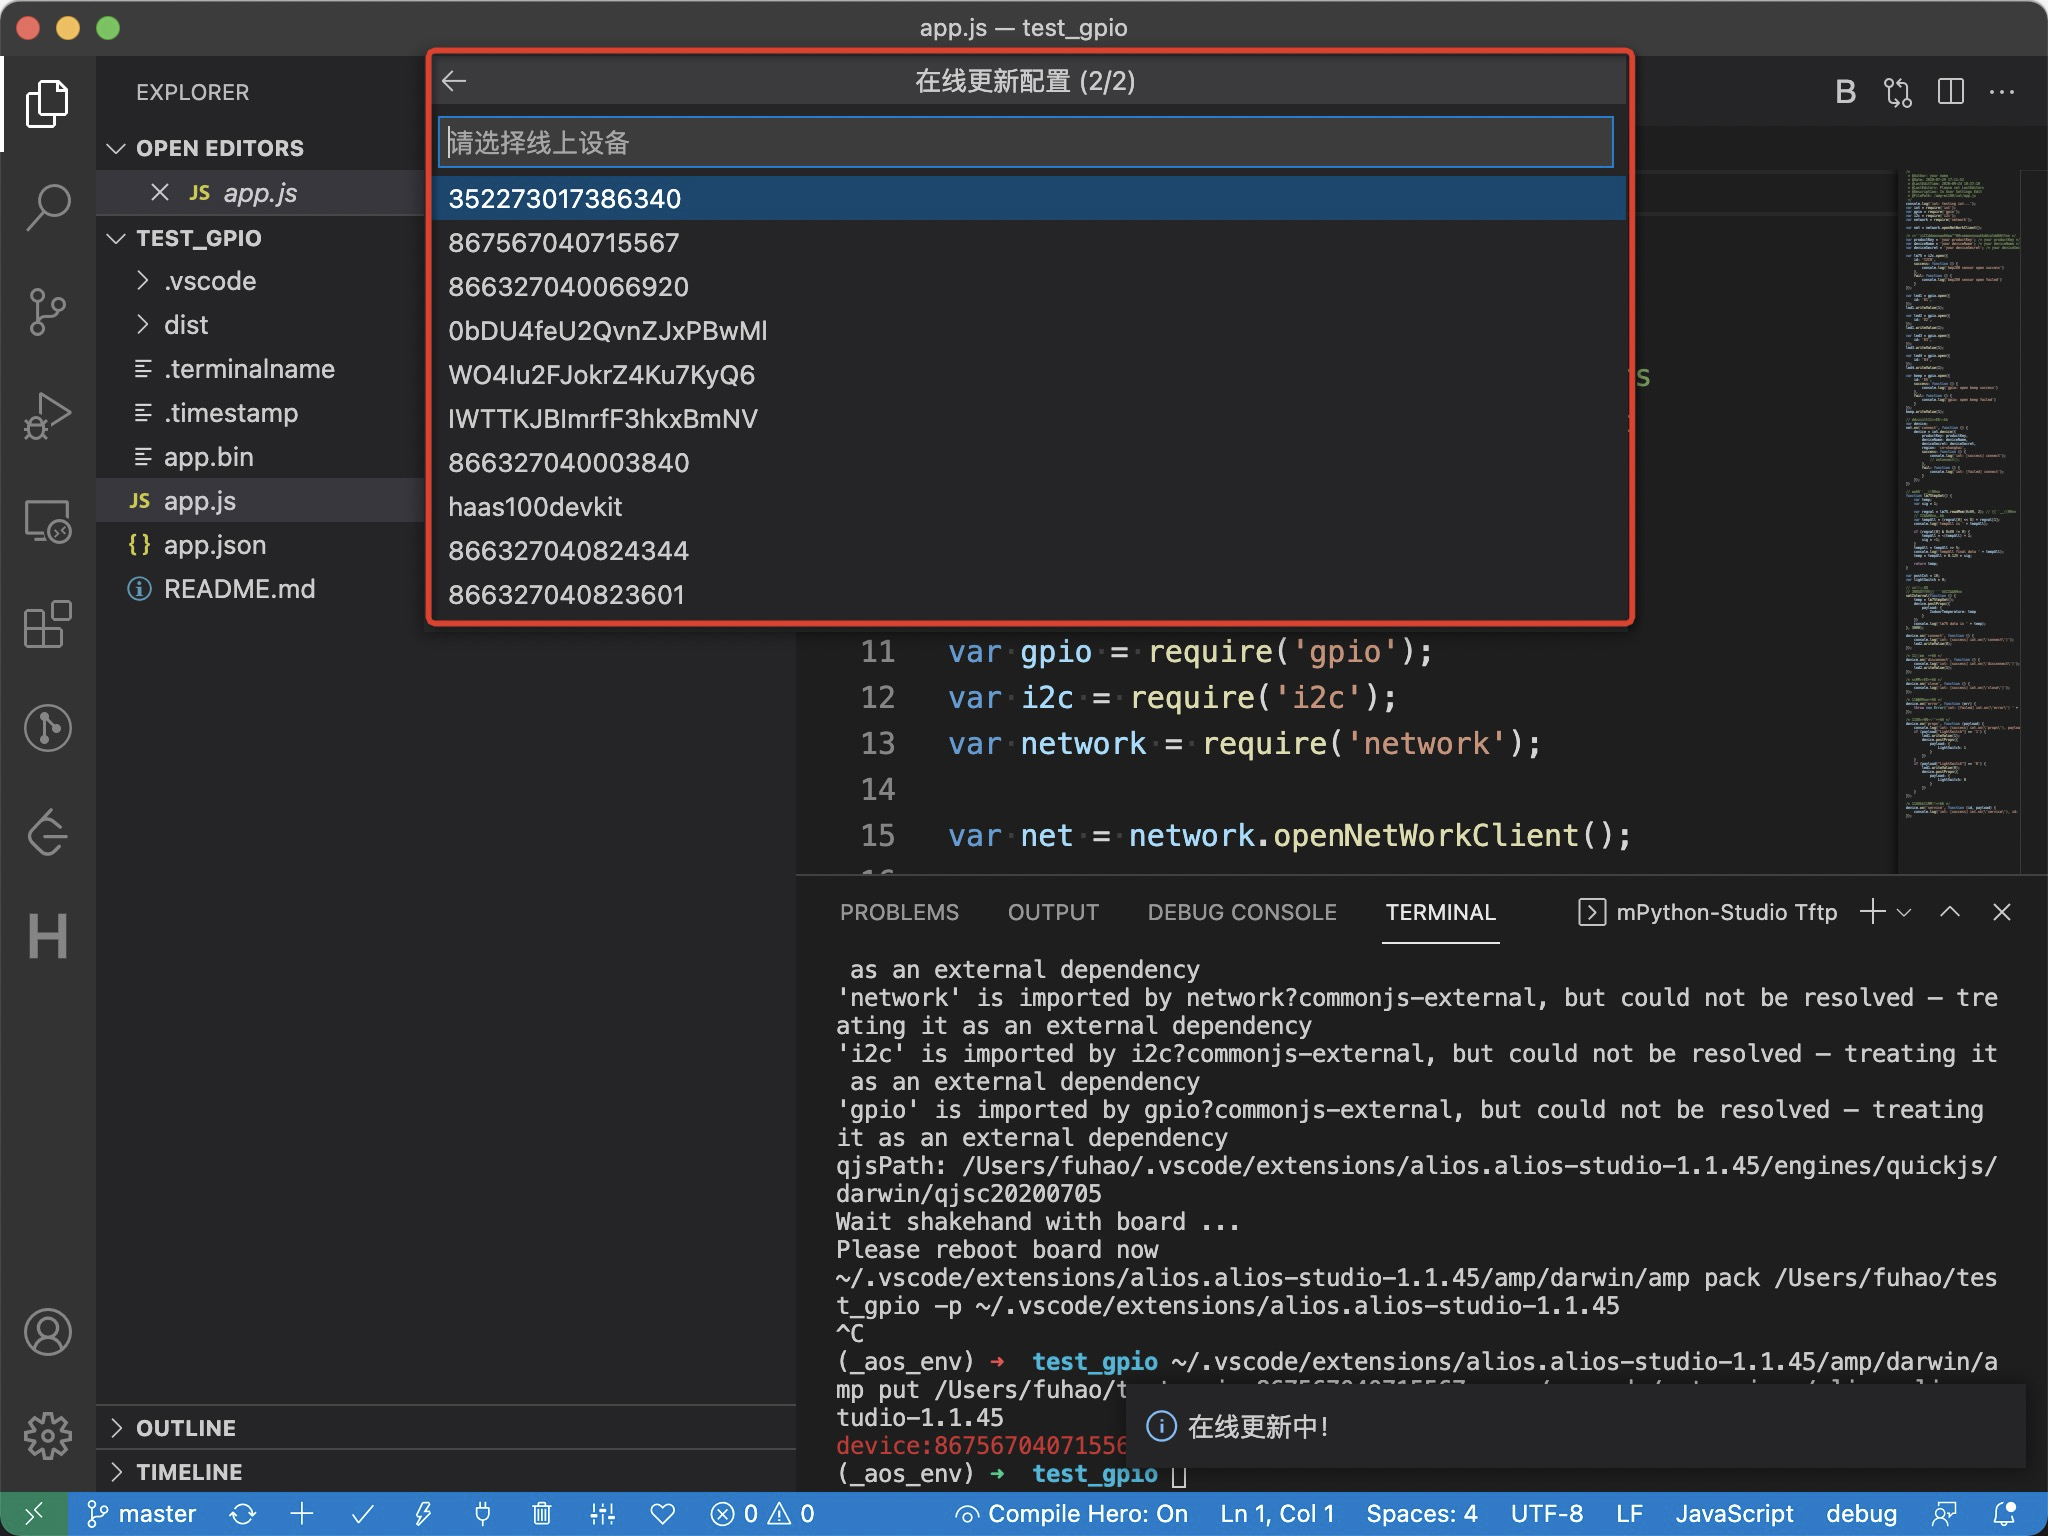Click the lightning burn icon in status bar
The height and width of the screenshot is (1536, 2048).
pyautogui.click(x=423, y=1514)
